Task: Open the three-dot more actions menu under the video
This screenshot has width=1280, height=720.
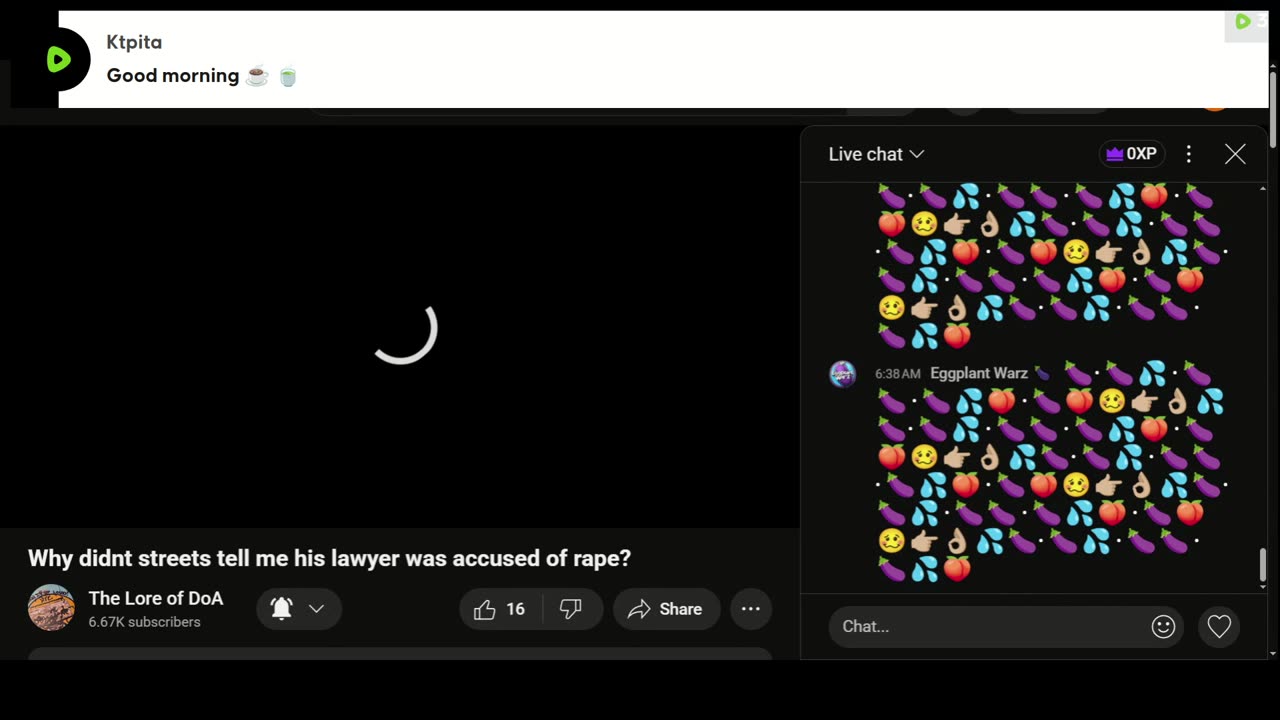Action: click(x=751, y=609)
